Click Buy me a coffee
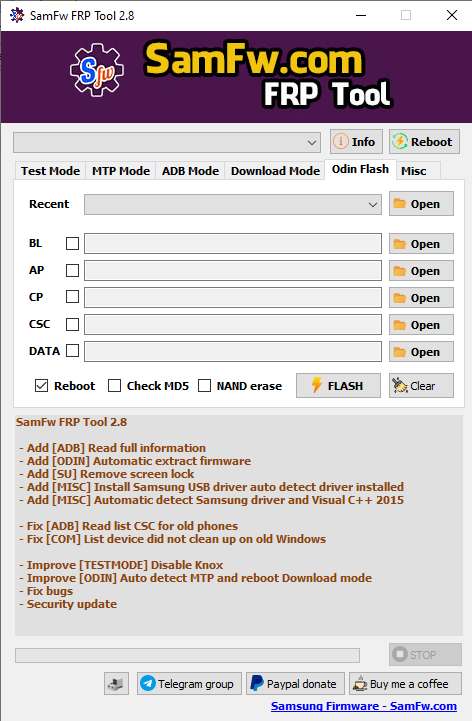This screenshot has height=721, width=472. [x=405, y=684]
